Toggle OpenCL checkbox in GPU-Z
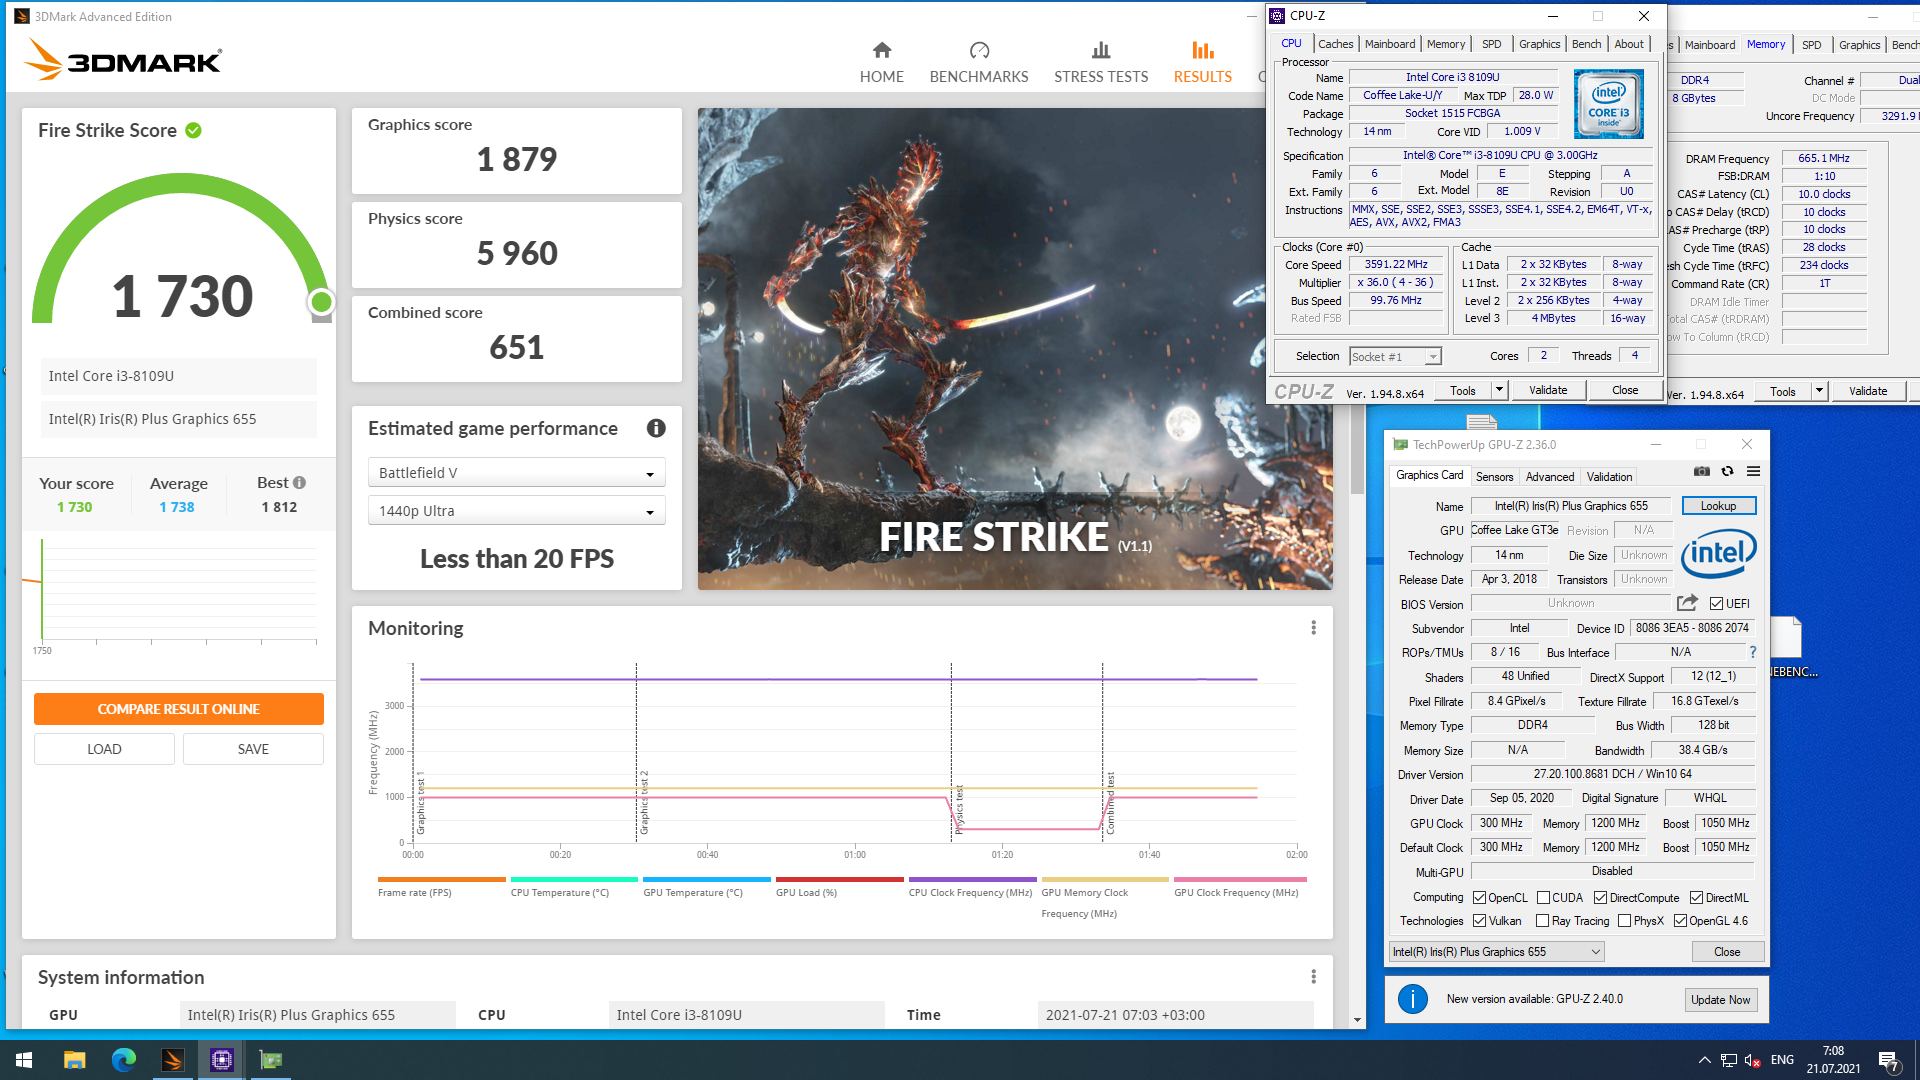This screenshot has width=1920, height=1080. (1479, 897)
